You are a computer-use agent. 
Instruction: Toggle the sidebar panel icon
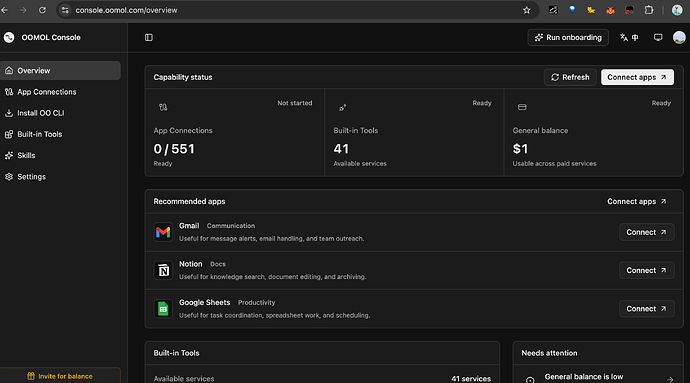coord(149,37)
